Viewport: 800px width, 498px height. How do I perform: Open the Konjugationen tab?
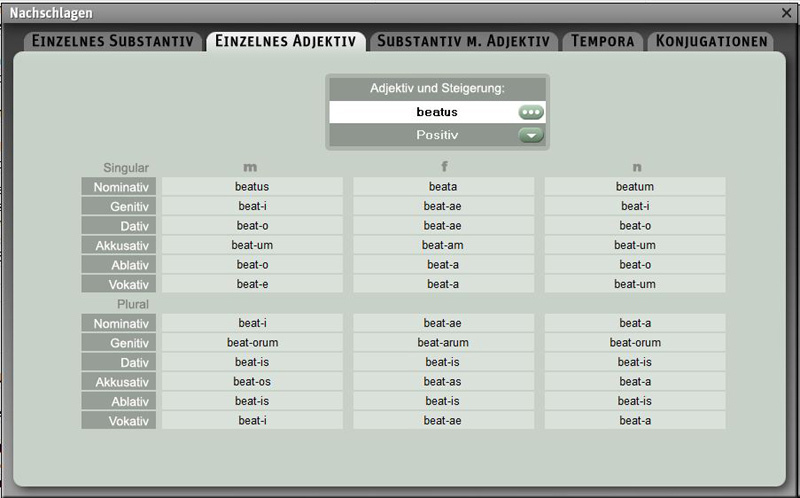[x=711, y=41]
